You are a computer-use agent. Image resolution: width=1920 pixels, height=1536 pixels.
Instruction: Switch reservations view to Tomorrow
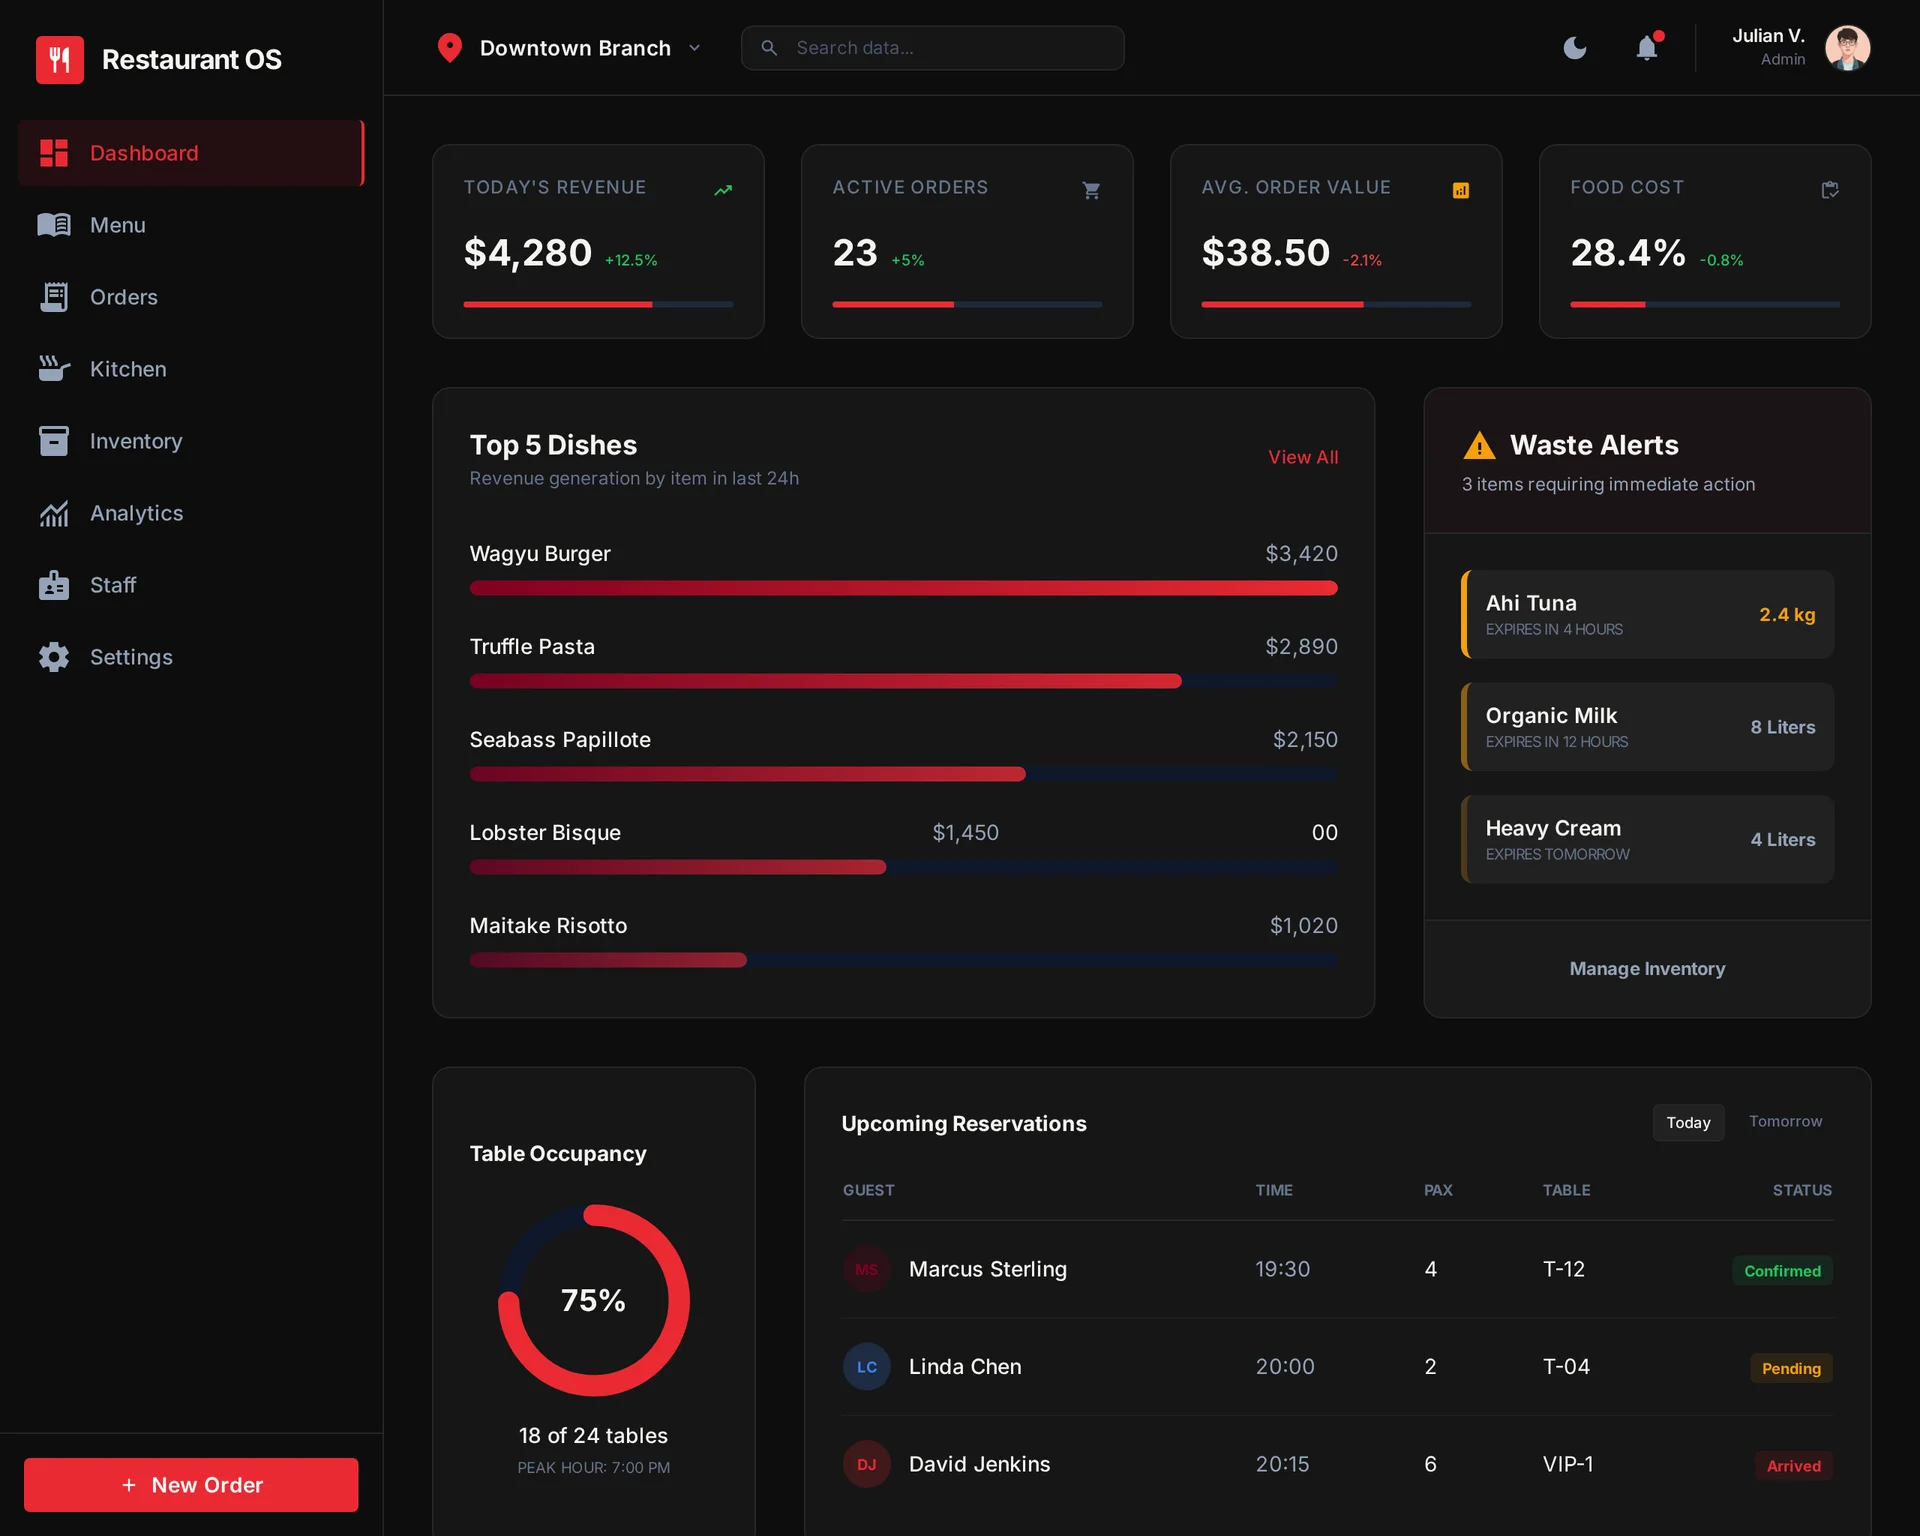pos(1786,1121)
